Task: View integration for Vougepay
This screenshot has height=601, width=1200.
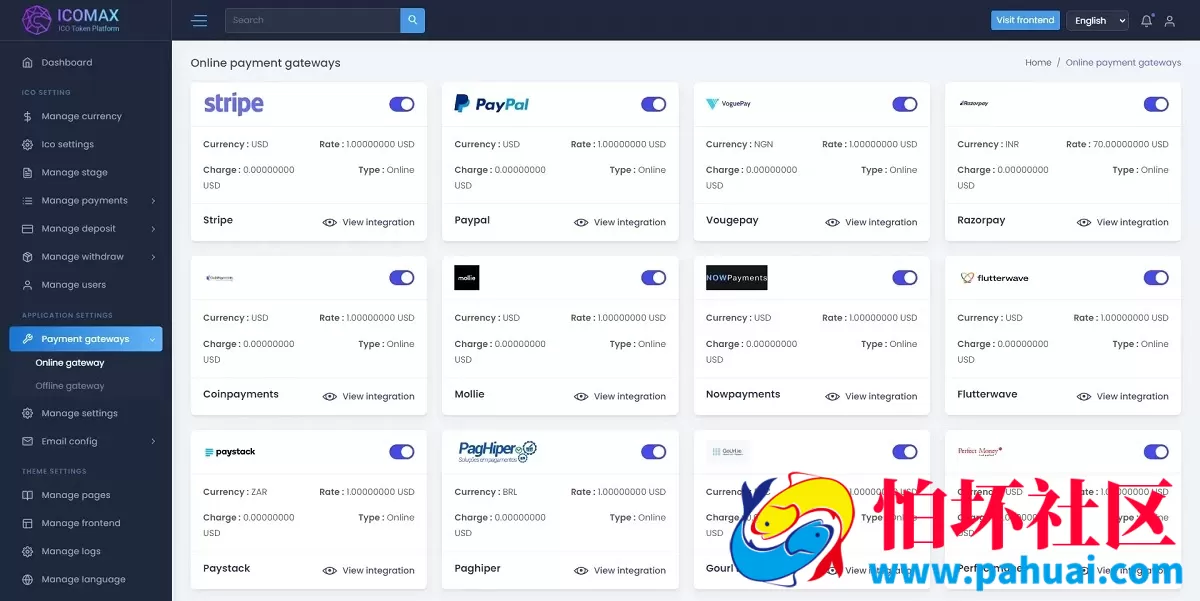Action: click(871, 222)
